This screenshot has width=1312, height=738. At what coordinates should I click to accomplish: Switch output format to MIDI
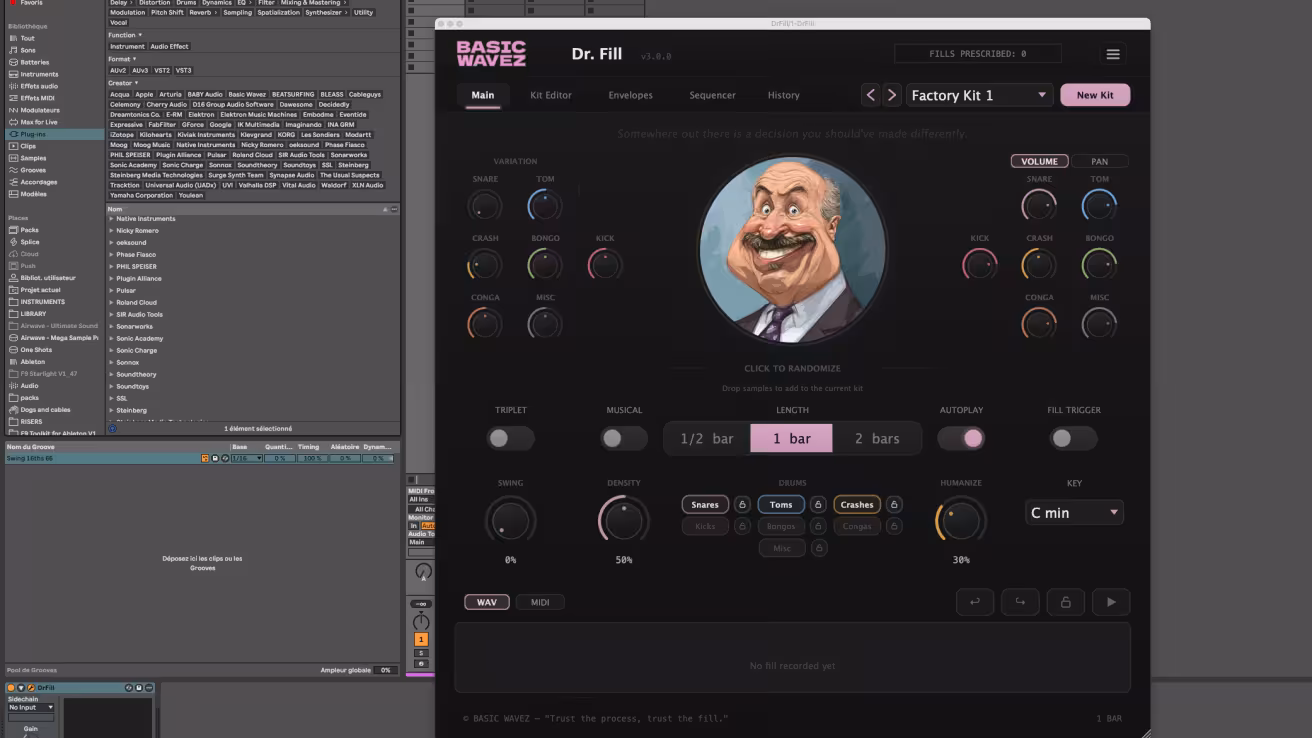(540, 602)
